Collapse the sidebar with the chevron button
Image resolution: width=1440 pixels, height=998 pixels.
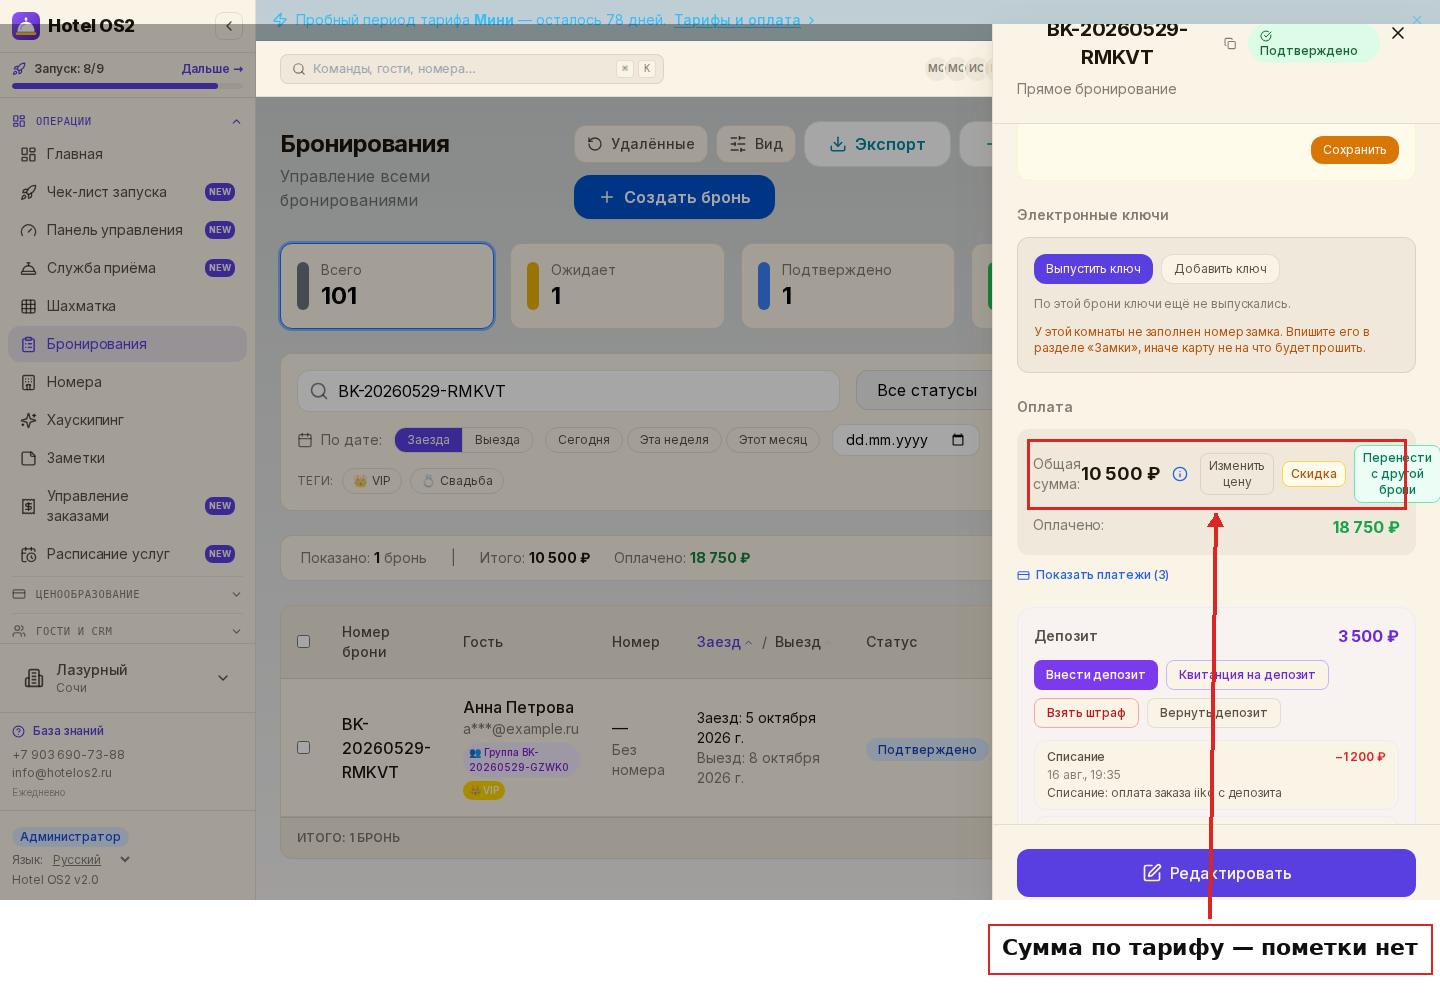[229, 26]
